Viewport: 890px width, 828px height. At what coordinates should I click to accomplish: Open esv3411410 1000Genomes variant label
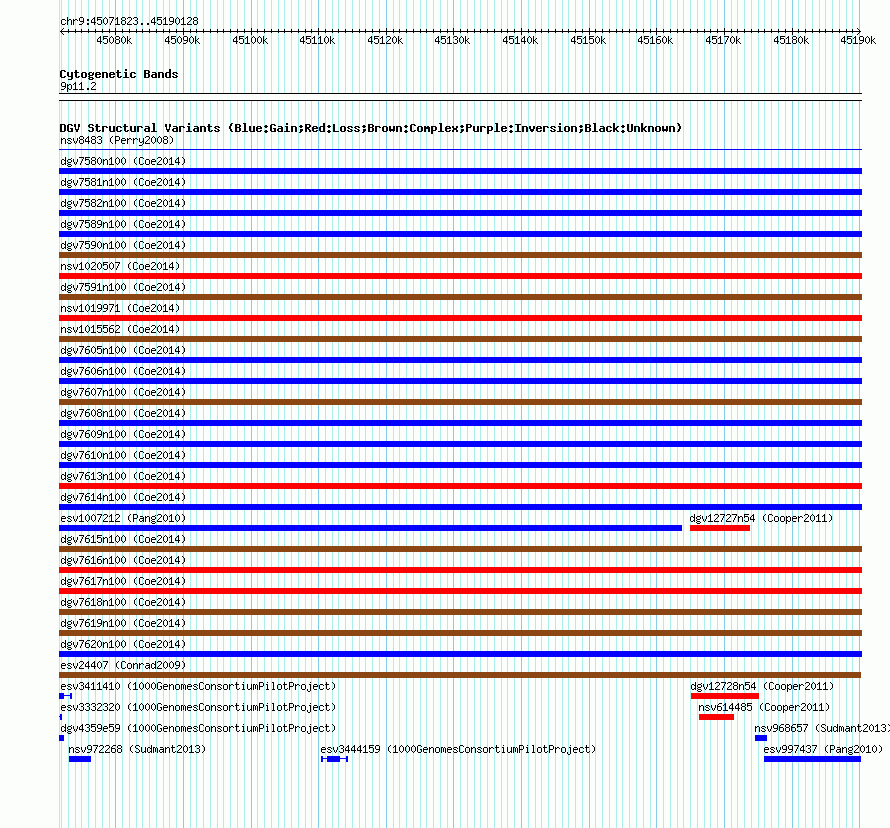(198, 686)
